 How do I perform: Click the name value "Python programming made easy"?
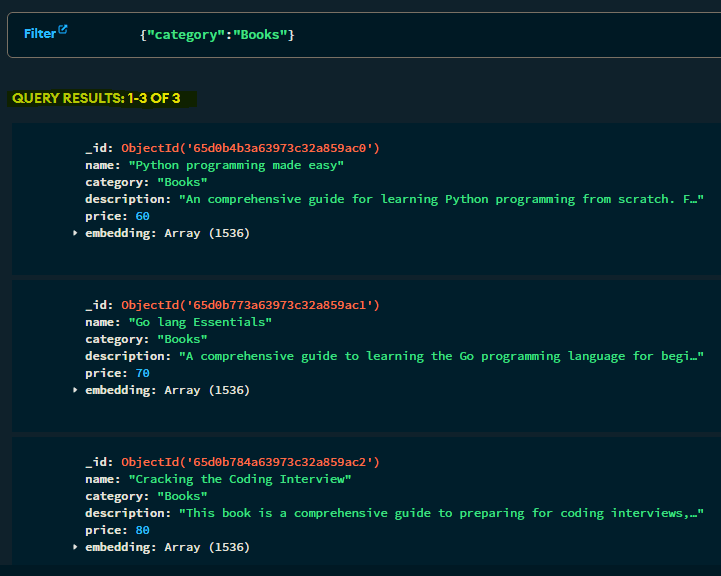(x=236, y=165)
